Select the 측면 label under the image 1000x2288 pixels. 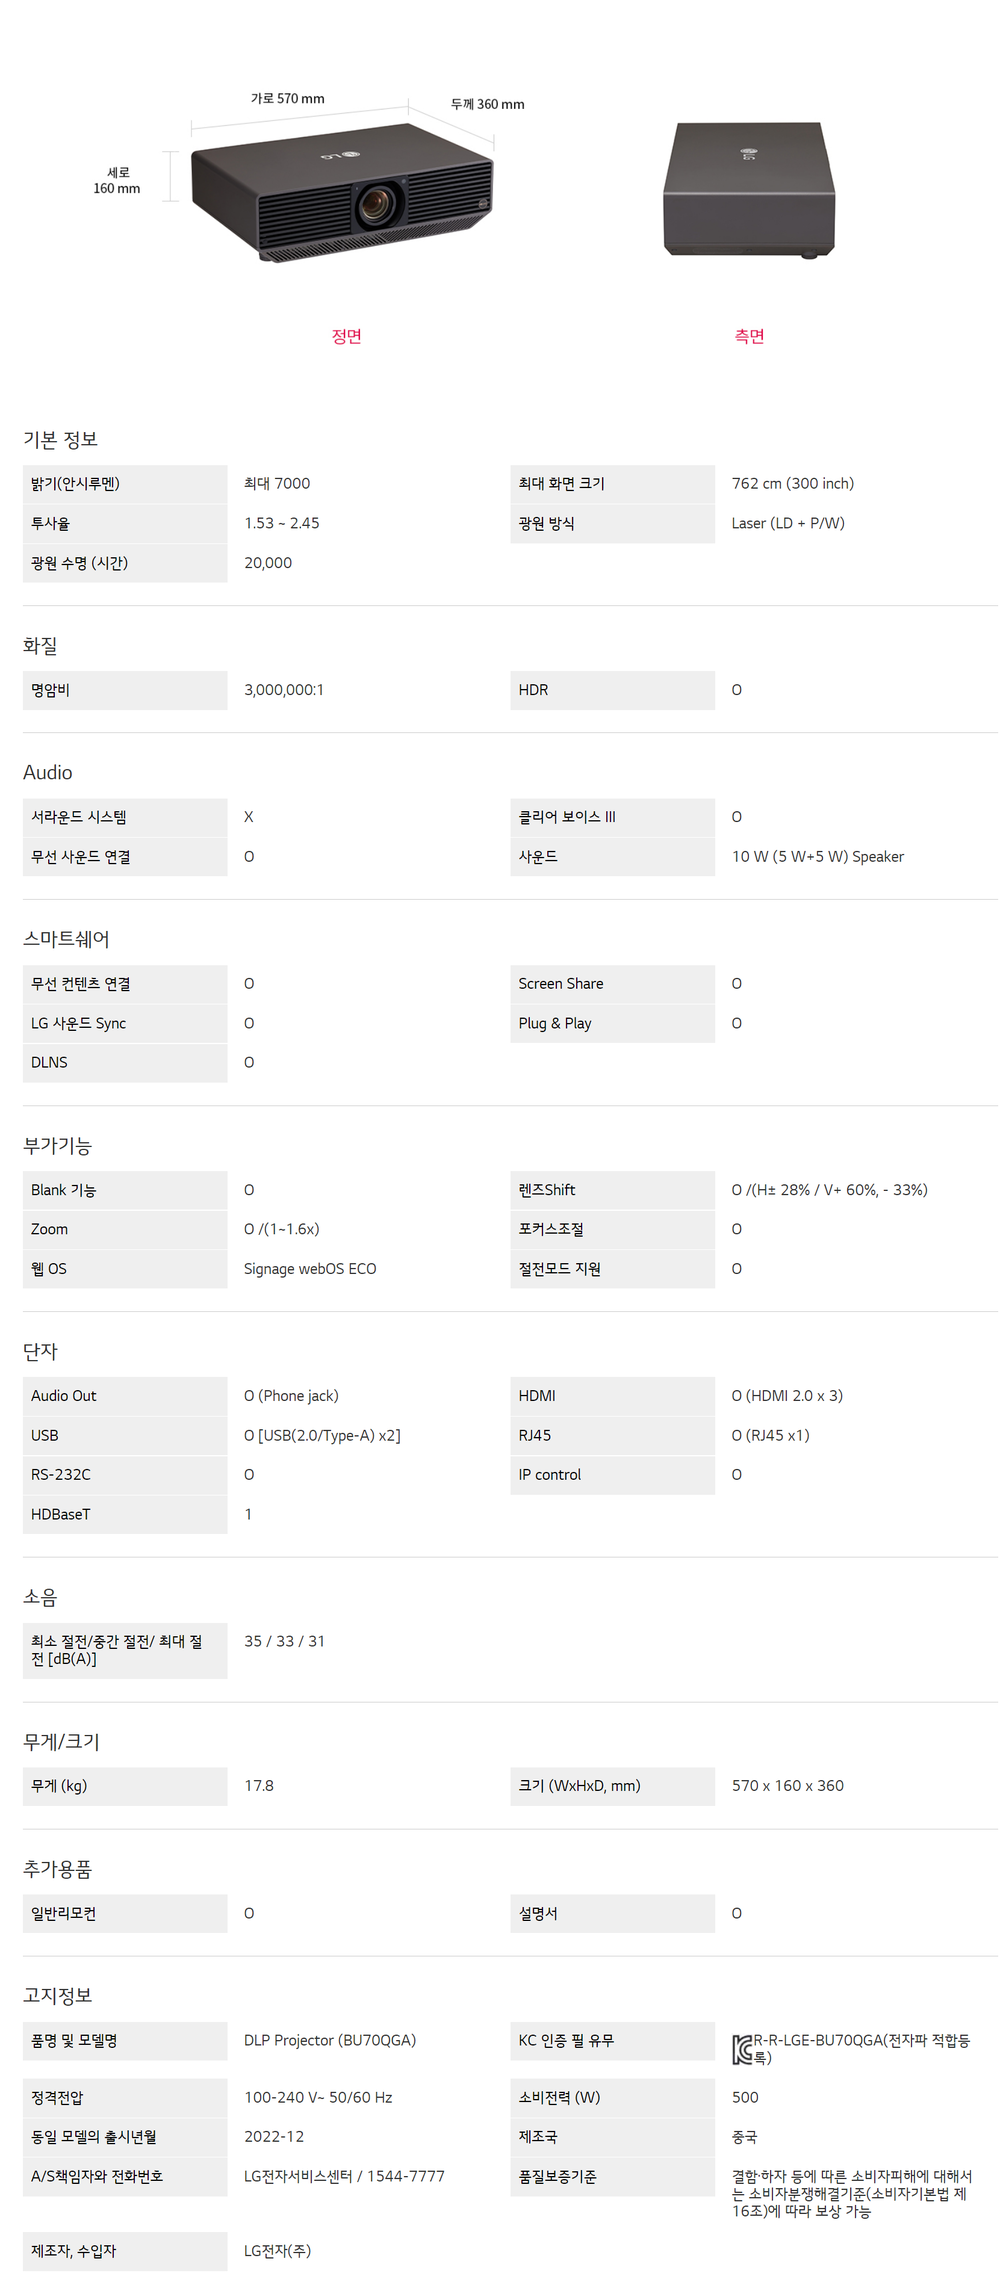749,336
